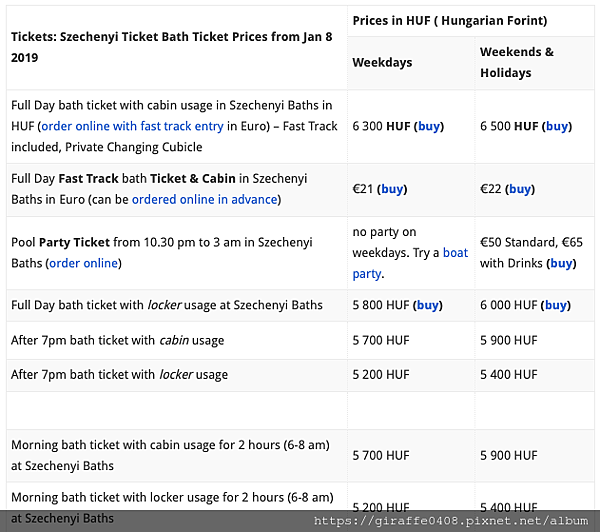This screenshot has width=600, height=532.
Task: Click the 'Full Day locker usage' row description
Action: (167, 305)
